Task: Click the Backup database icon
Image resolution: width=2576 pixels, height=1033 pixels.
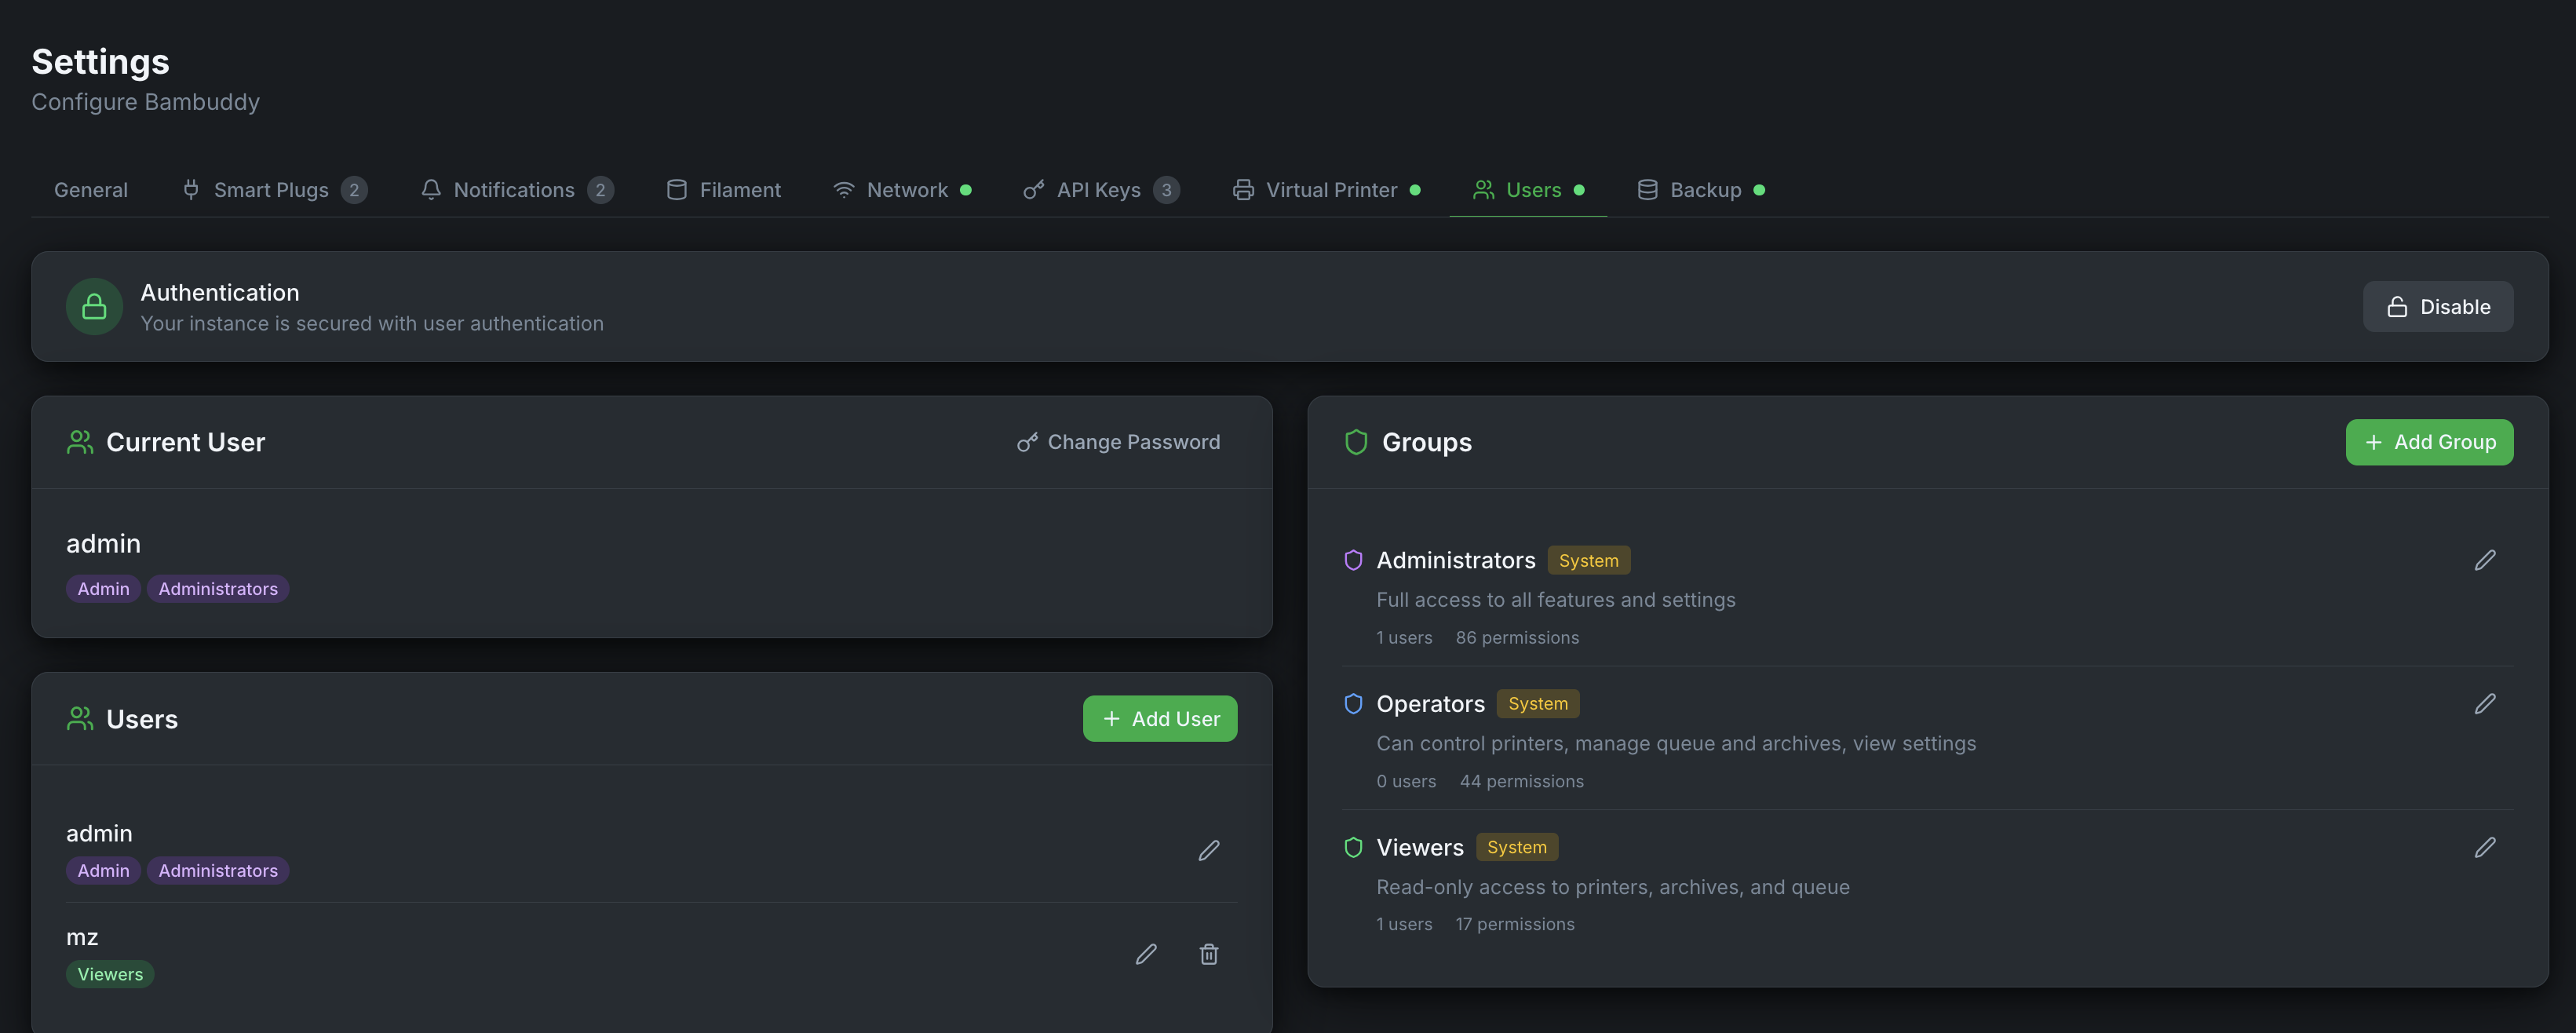Action: [x=1646, y=189]
